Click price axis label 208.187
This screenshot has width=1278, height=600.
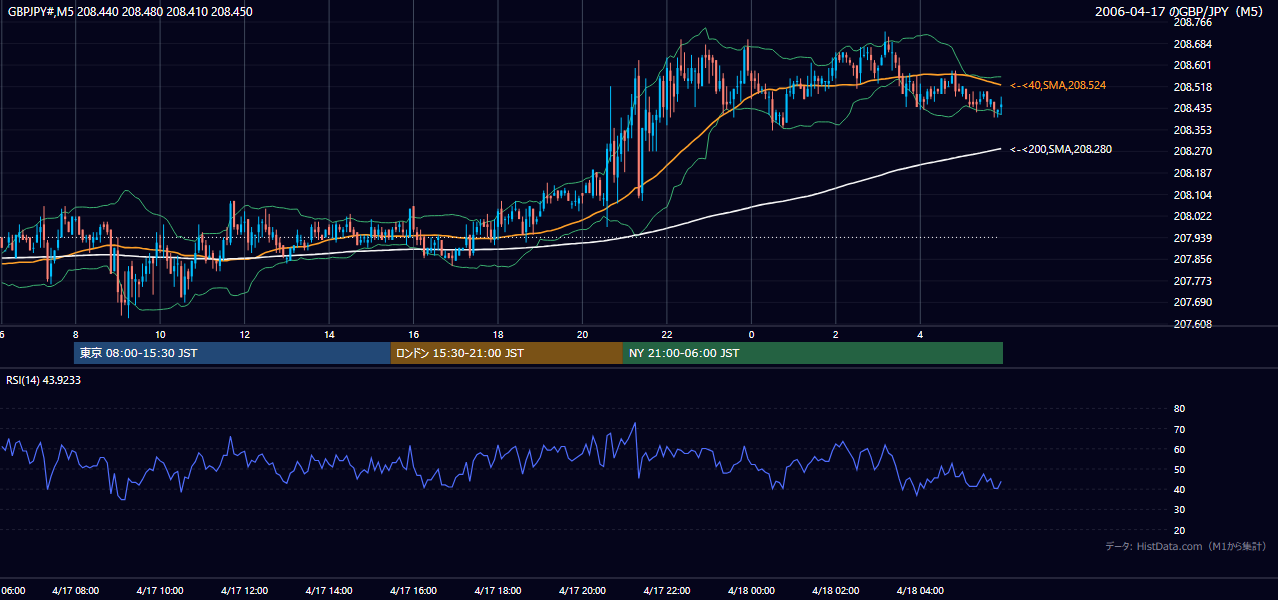[x=1192, y=173]
